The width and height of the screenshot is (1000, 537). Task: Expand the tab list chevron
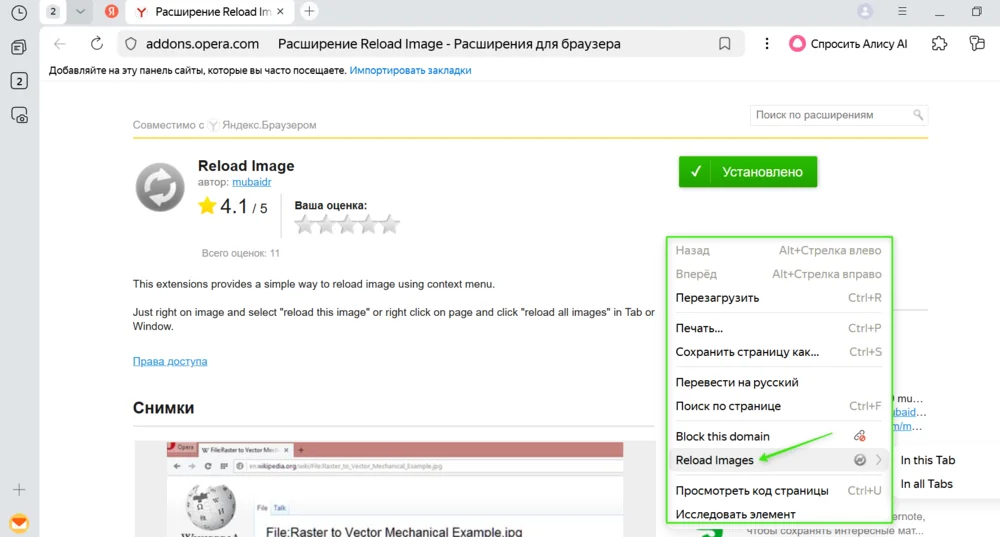(80, 11)
